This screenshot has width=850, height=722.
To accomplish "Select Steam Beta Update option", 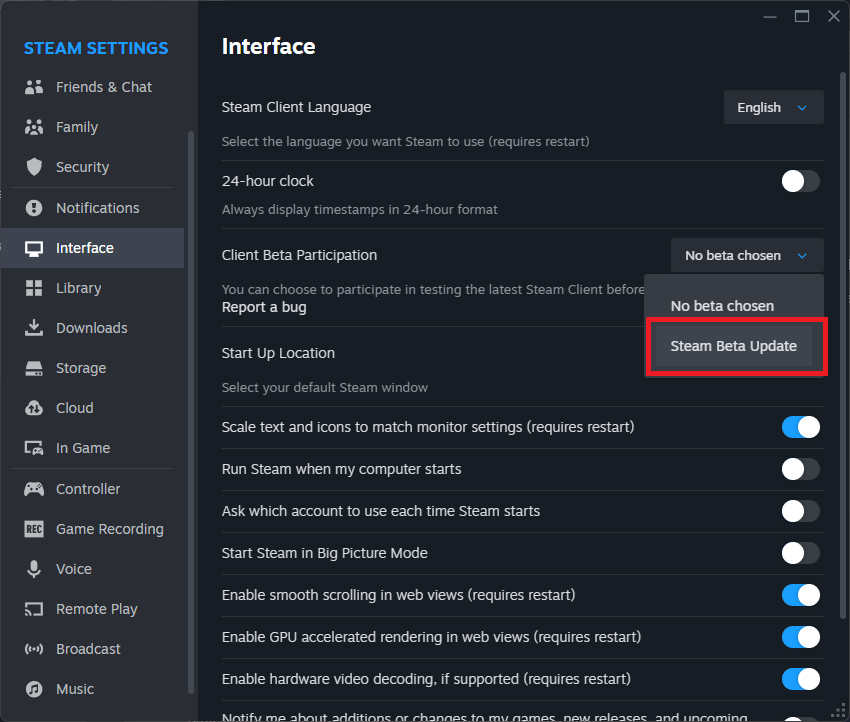I will pyautogui.click(x=734, y=346).
